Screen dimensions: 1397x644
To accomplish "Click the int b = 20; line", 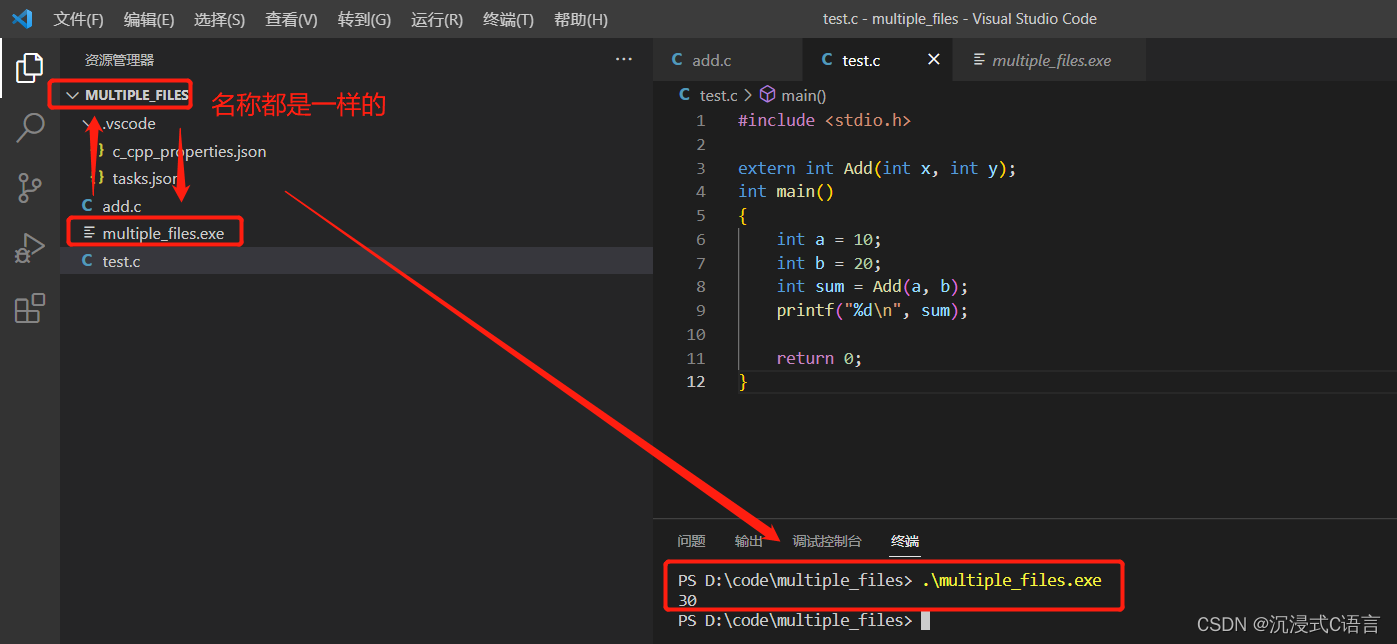I will (829, 263).
